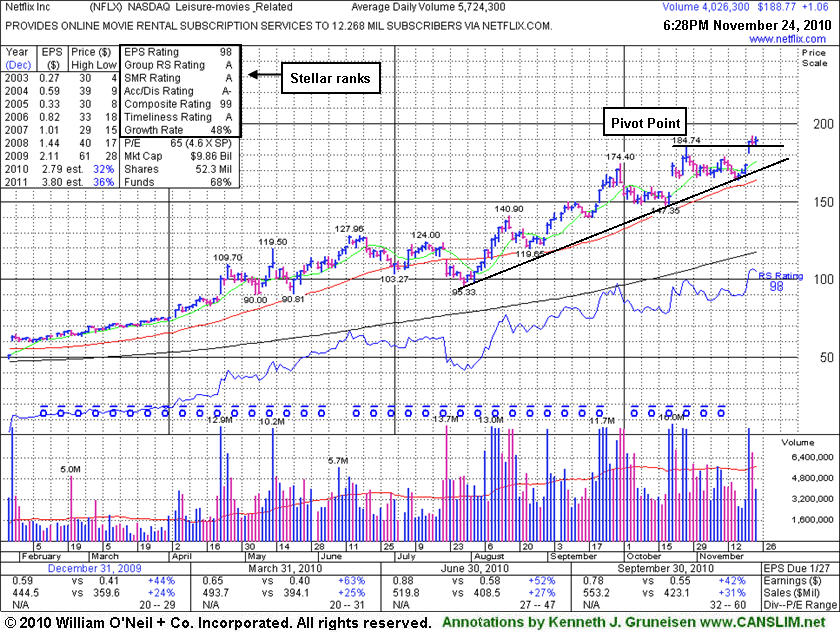840x635 pixels.
Task: Click the March 31, 2010 quarter heading
Action: (285, 569)
